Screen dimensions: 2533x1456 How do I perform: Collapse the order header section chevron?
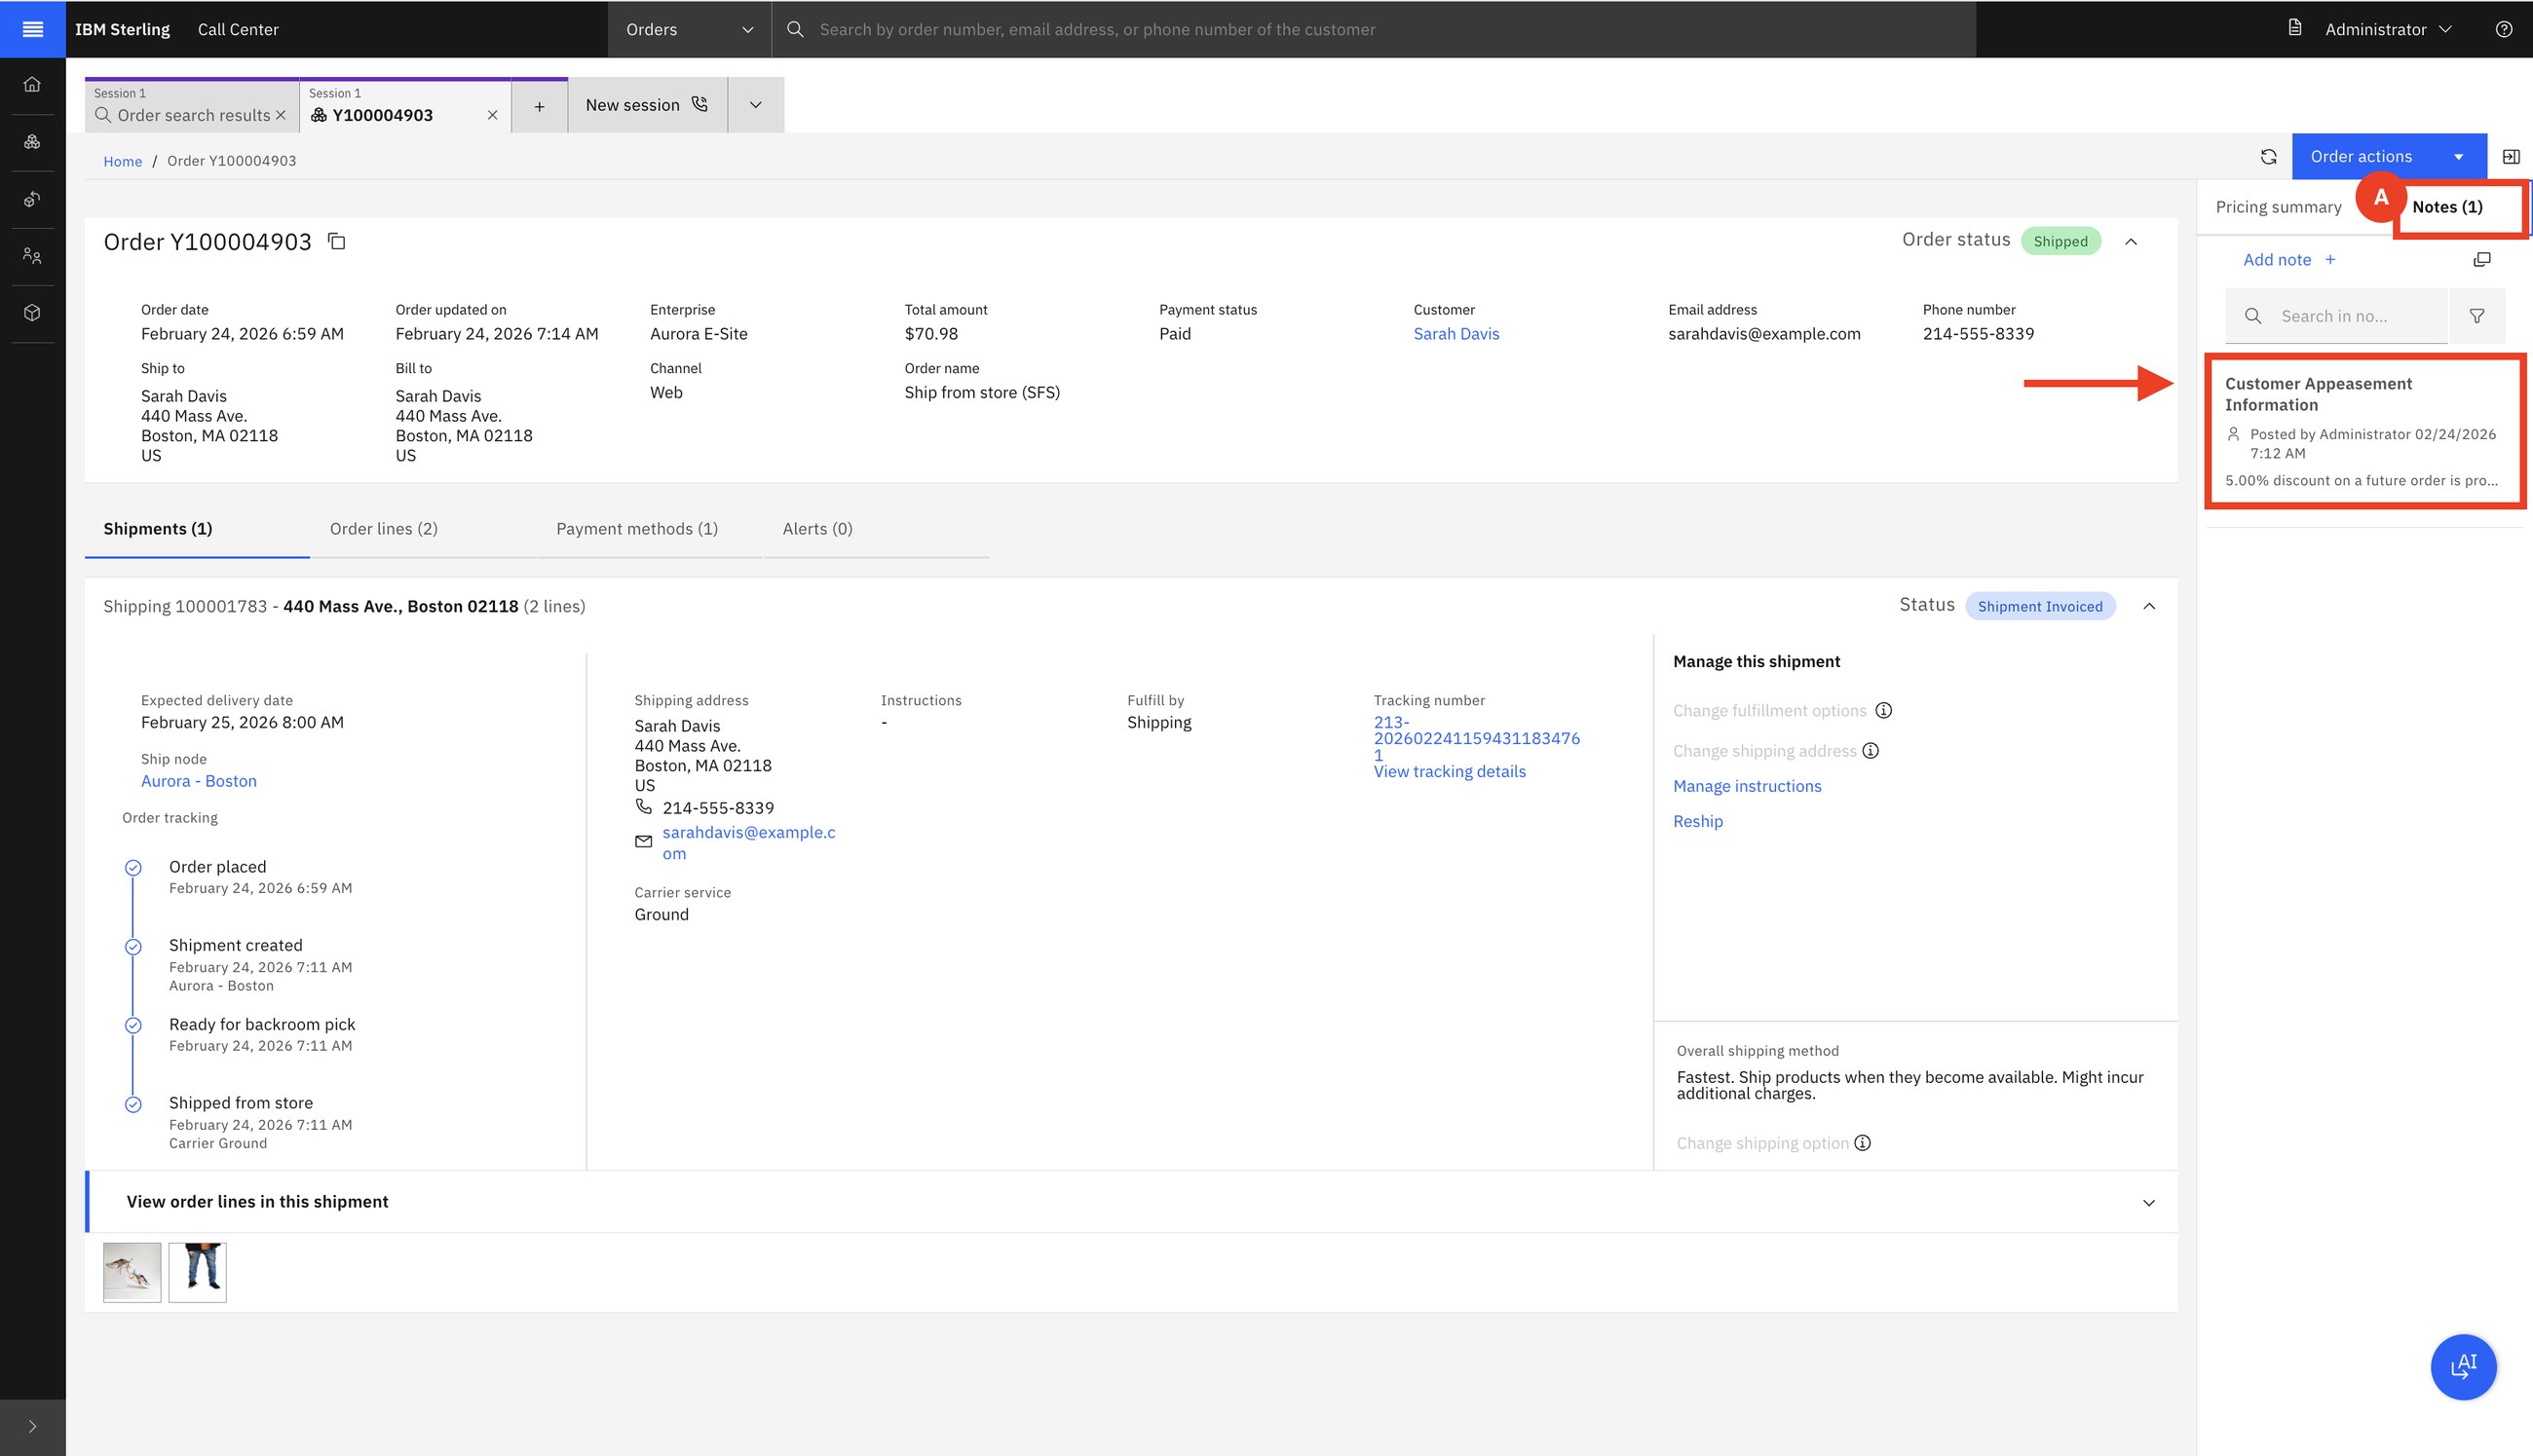(x=2131, y=242)
